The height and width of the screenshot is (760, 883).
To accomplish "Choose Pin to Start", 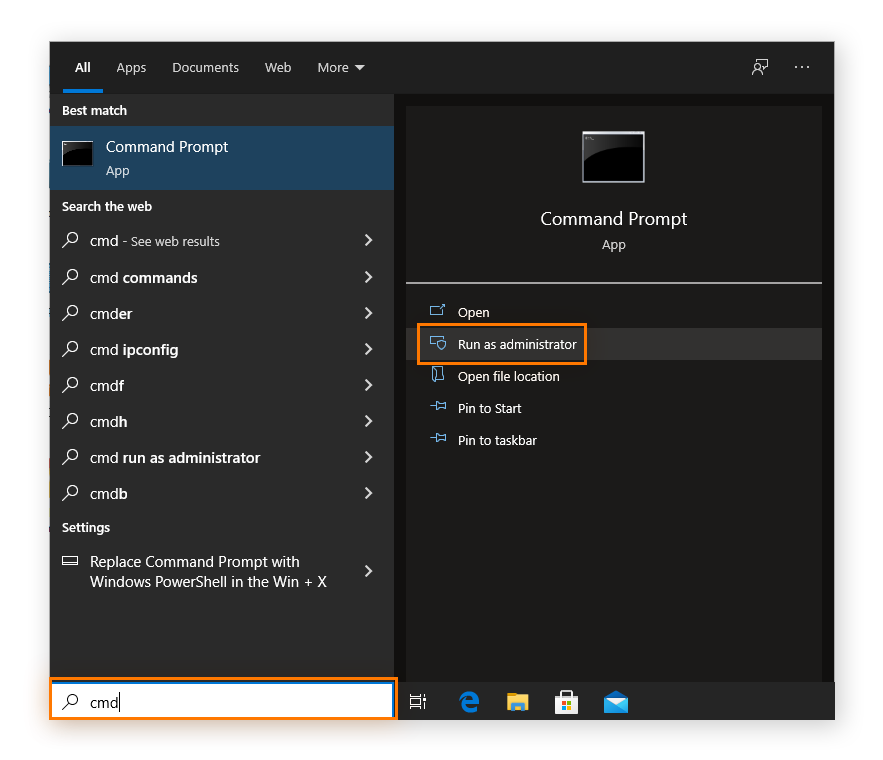I will coord(489,408).
